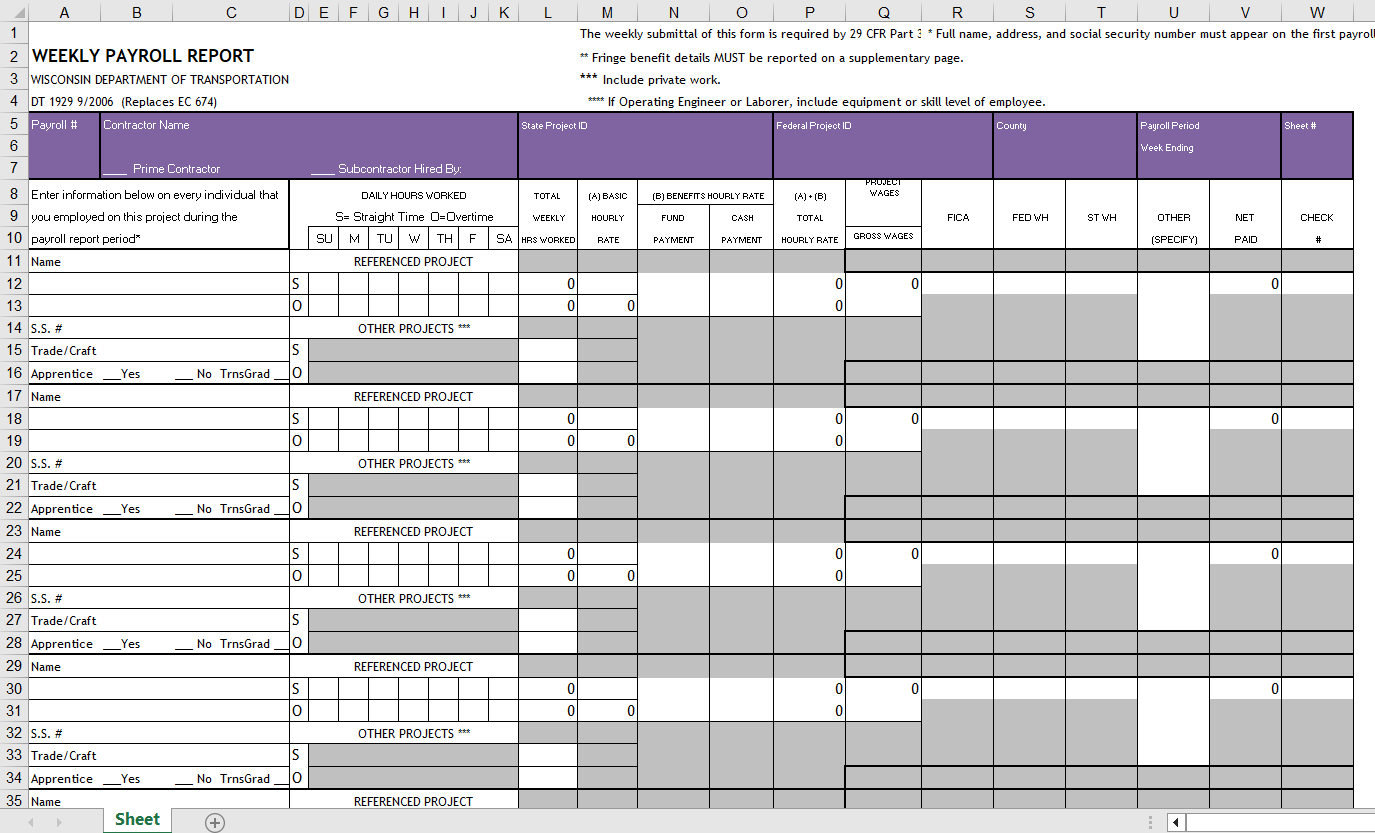Click the 'DAILY HOURS WORKED' heading
1375x833 pixels.
pyautogui.click(x=414, y=195)
